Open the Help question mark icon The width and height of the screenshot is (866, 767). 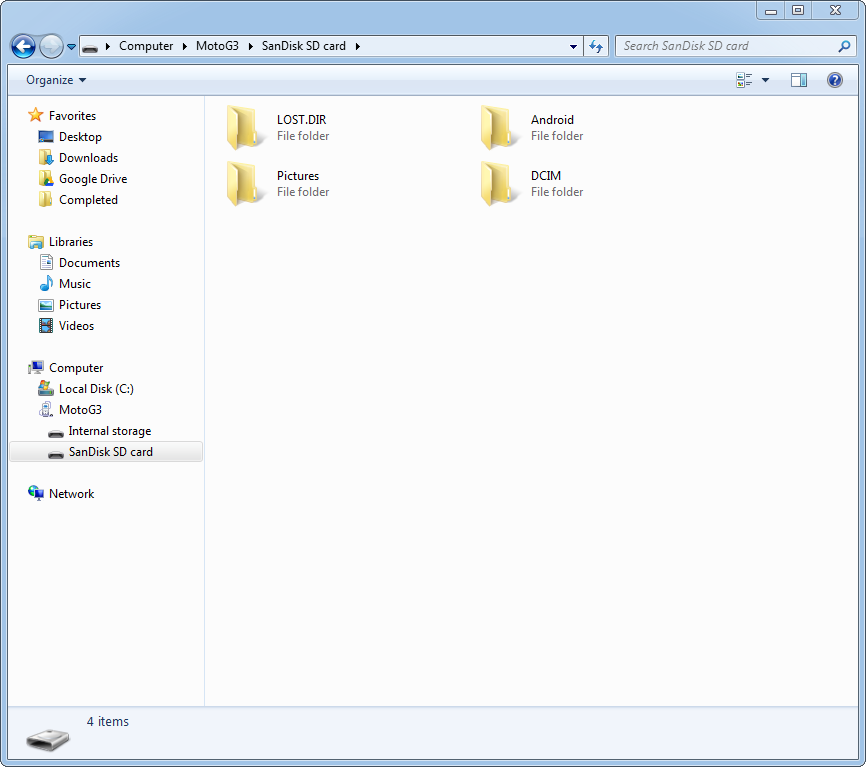click(x=834, y=80)
